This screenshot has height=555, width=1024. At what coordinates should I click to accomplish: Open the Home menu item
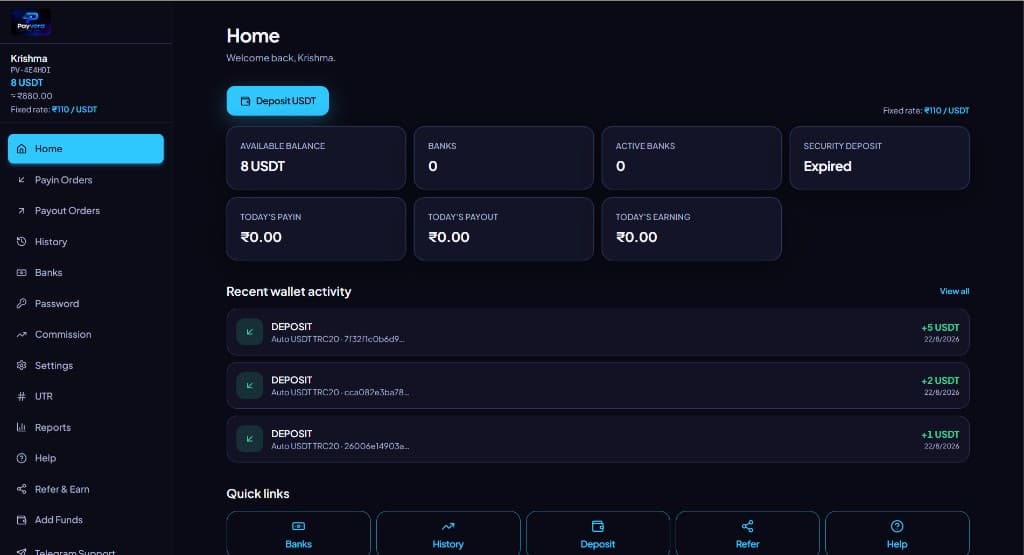point(86,149)
